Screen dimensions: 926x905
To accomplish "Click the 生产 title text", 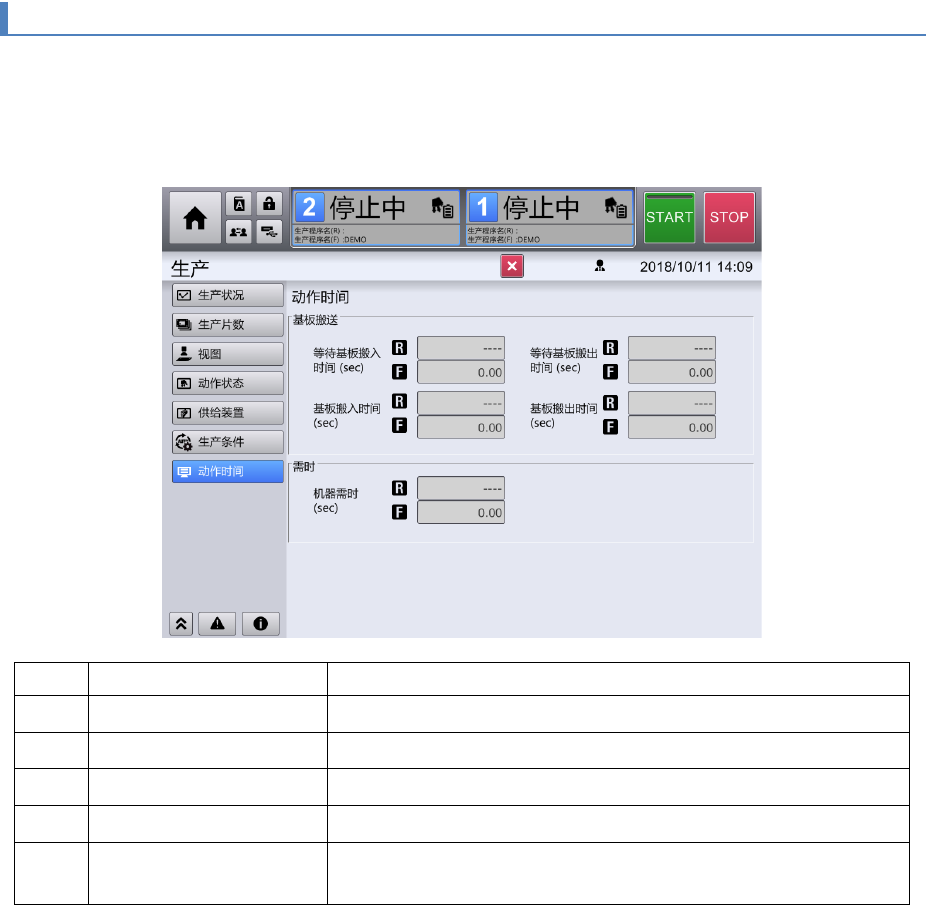I will tap(190, 268).
